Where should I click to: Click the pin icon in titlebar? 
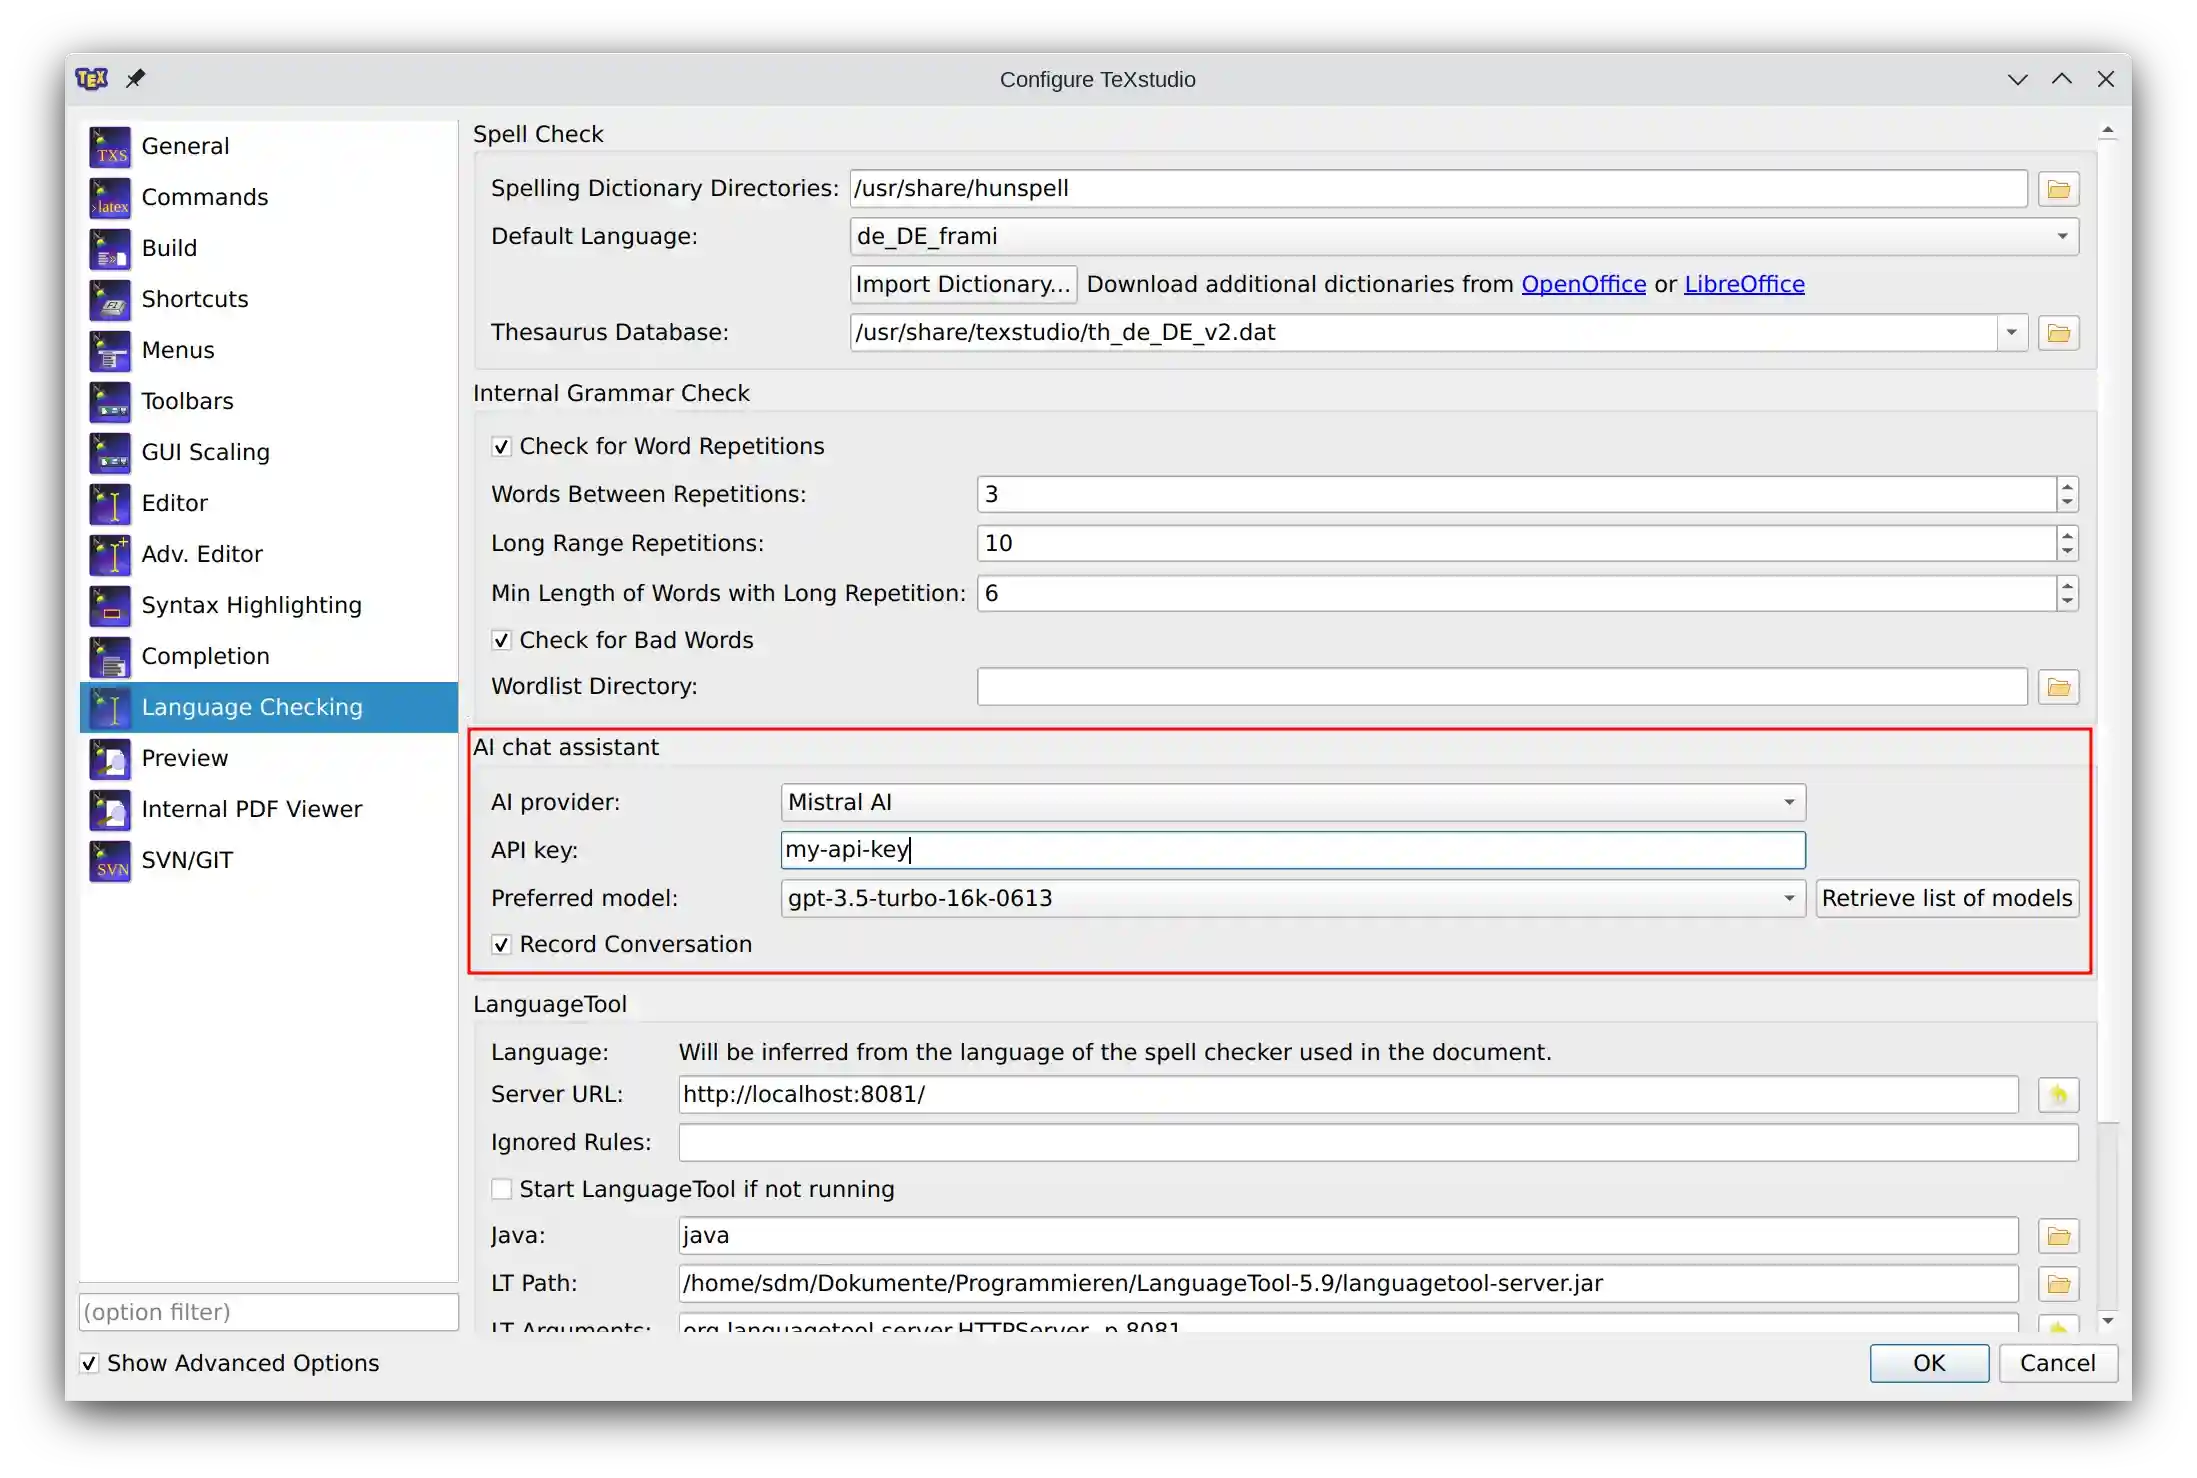(136, 79)
